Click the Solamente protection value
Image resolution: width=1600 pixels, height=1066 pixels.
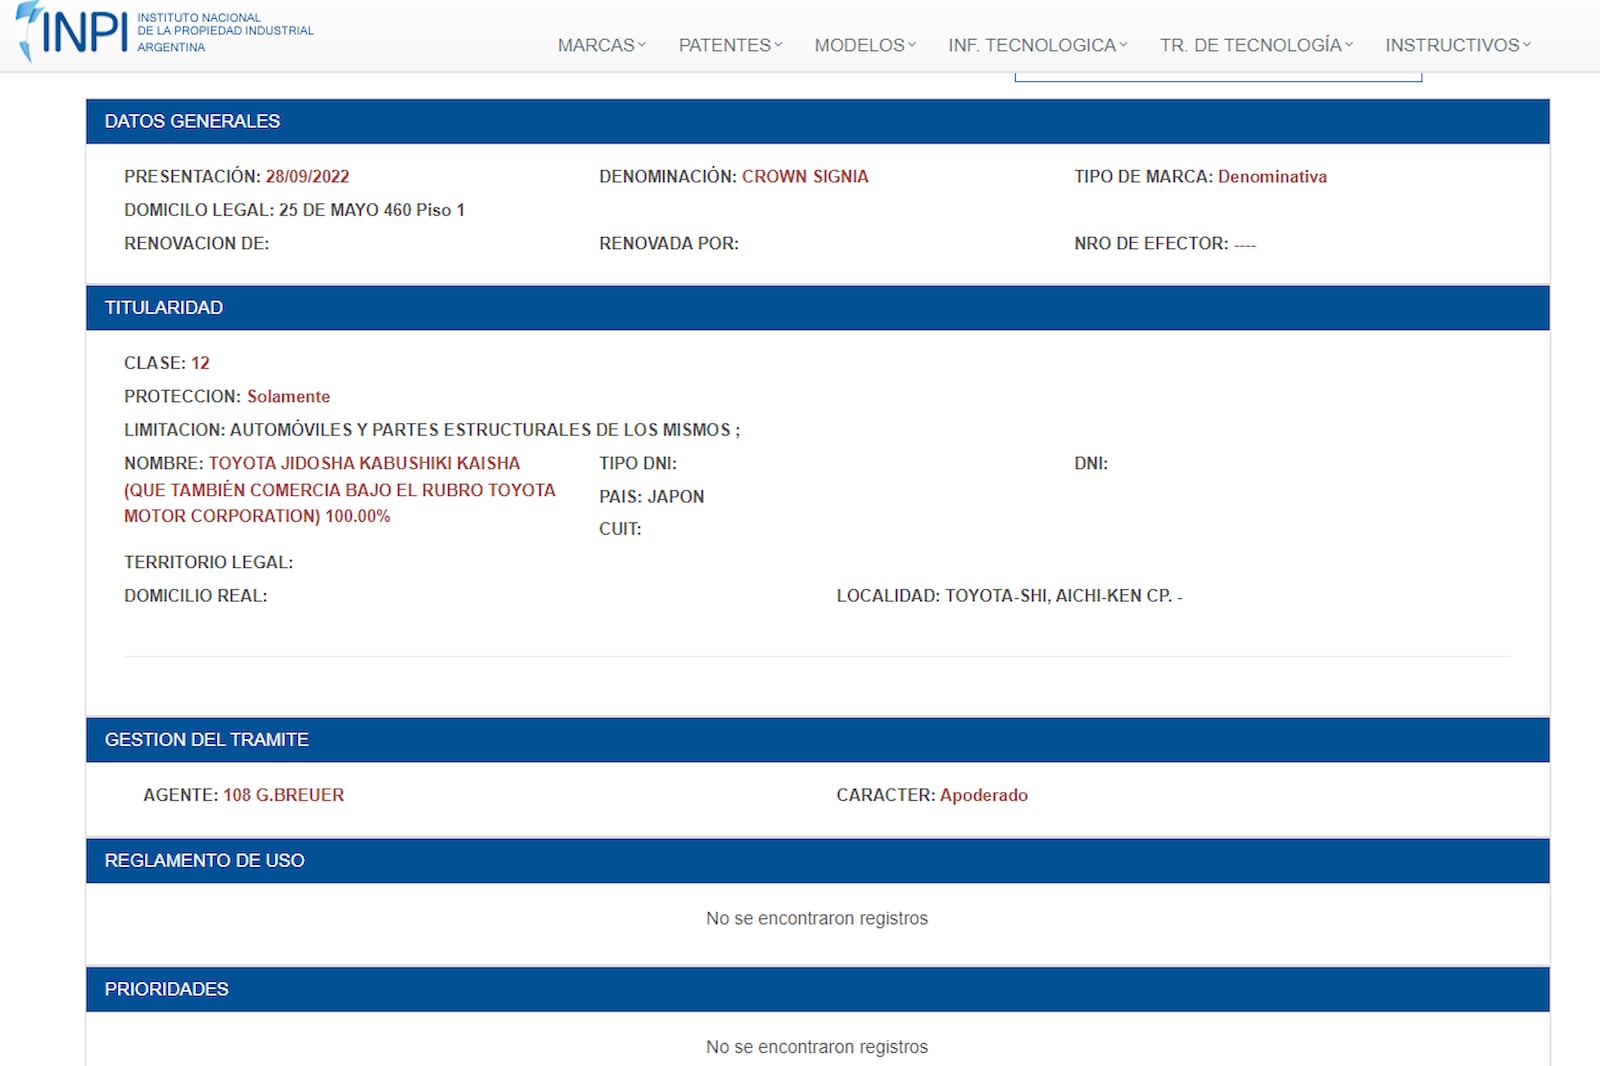point(288,396)
